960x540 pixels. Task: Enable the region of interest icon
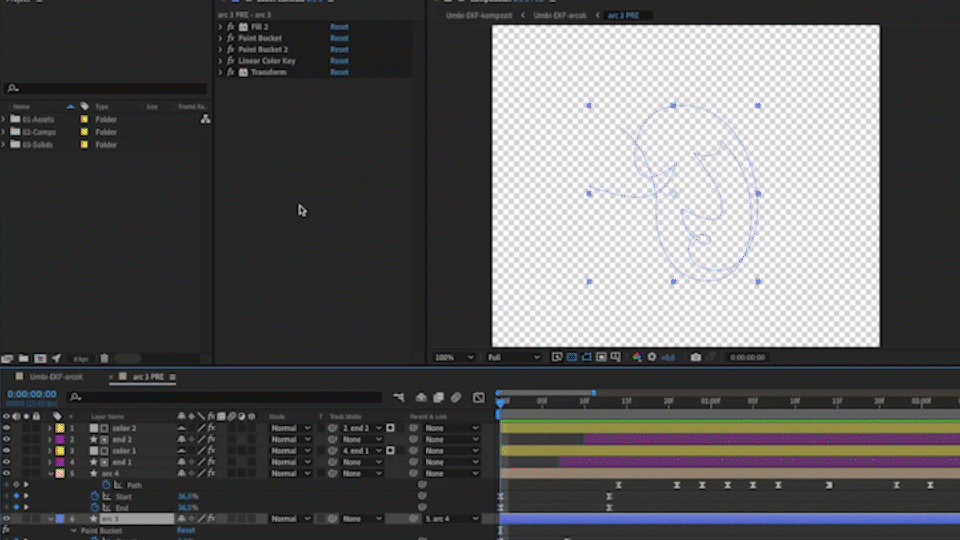[601, 358]
